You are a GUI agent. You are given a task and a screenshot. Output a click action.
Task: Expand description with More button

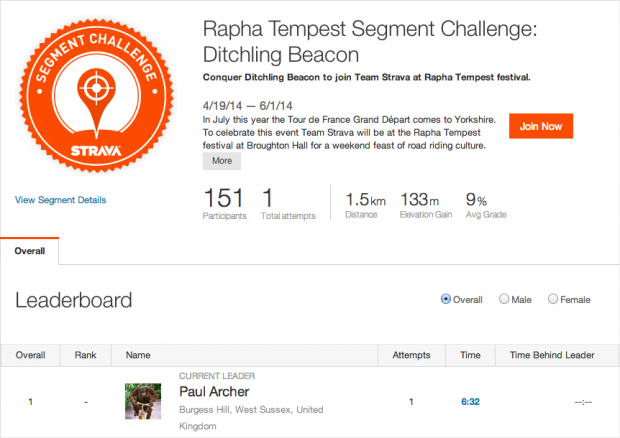coord(222,160)
